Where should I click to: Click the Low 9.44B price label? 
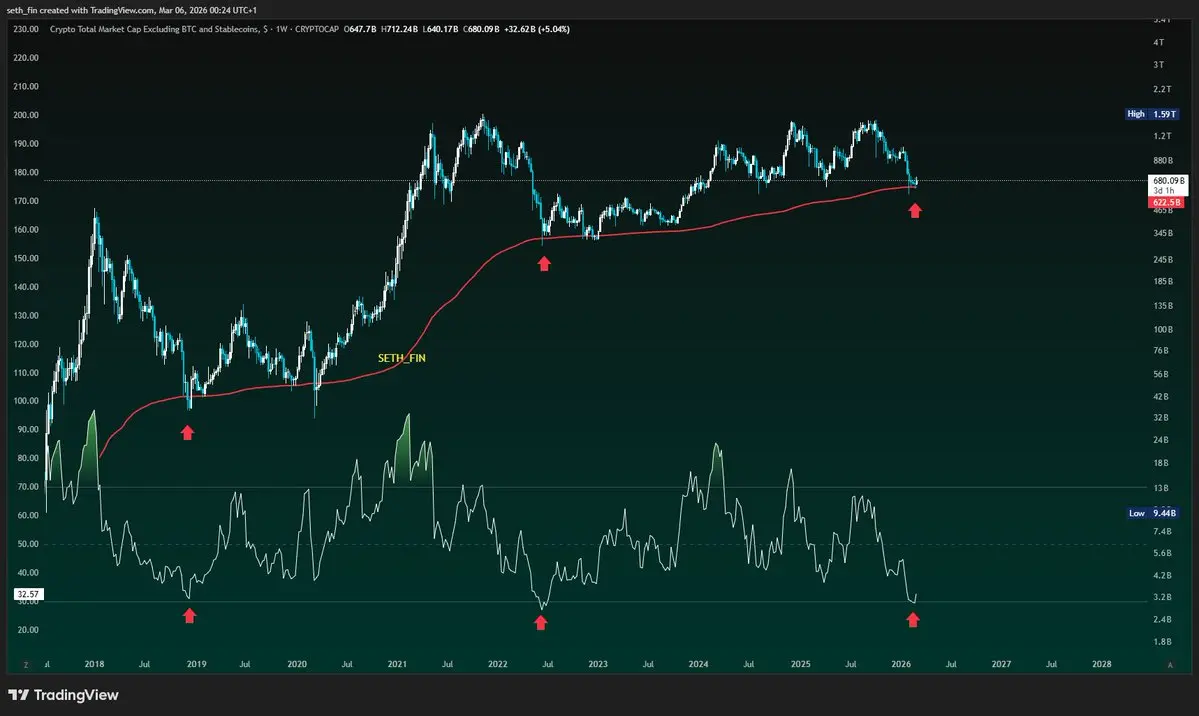(x=1152, y=513)
